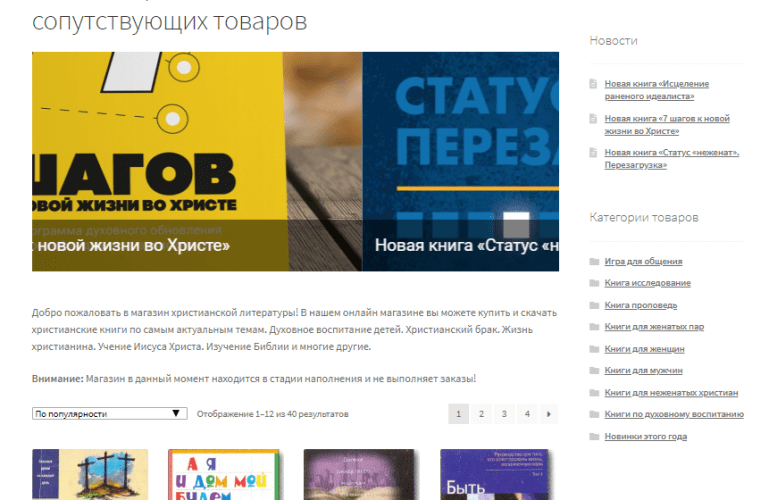Click document icon beside Статус «неженат» news item
Screen dimensions: 769x500
pos(594,153)
